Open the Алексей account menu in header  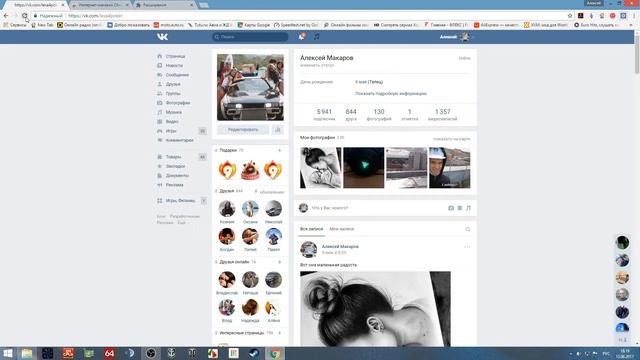(x=457, y=37)
